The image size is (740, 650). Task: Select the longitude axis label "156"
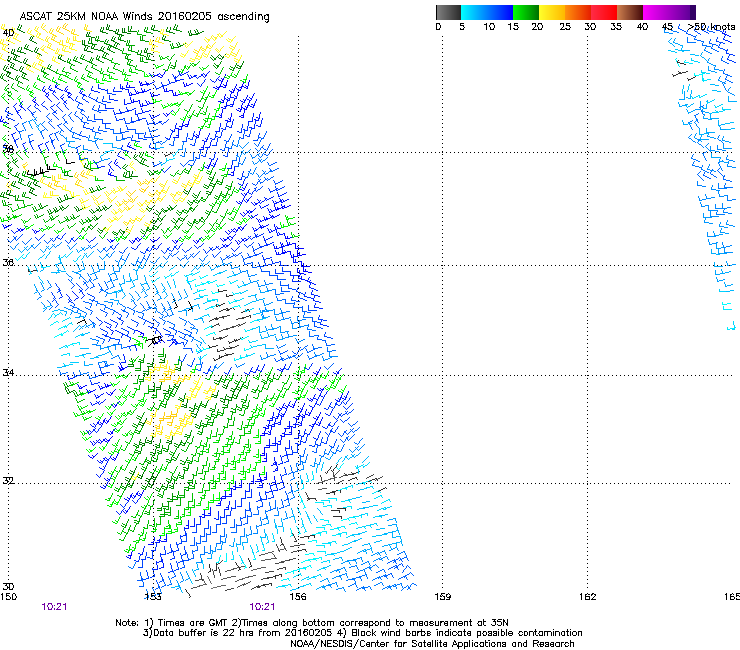pyautogui.click(x=298, y=597)
